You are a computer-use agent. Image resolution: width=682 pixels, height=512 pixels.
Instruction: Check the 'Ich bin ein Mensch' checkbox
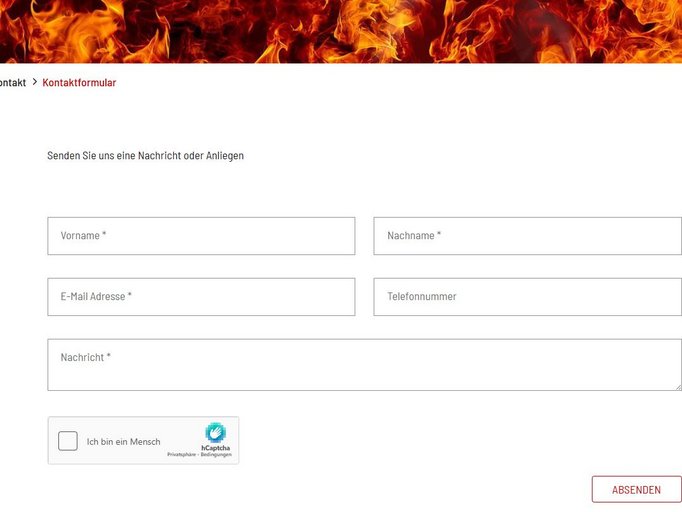coord(68,441)
